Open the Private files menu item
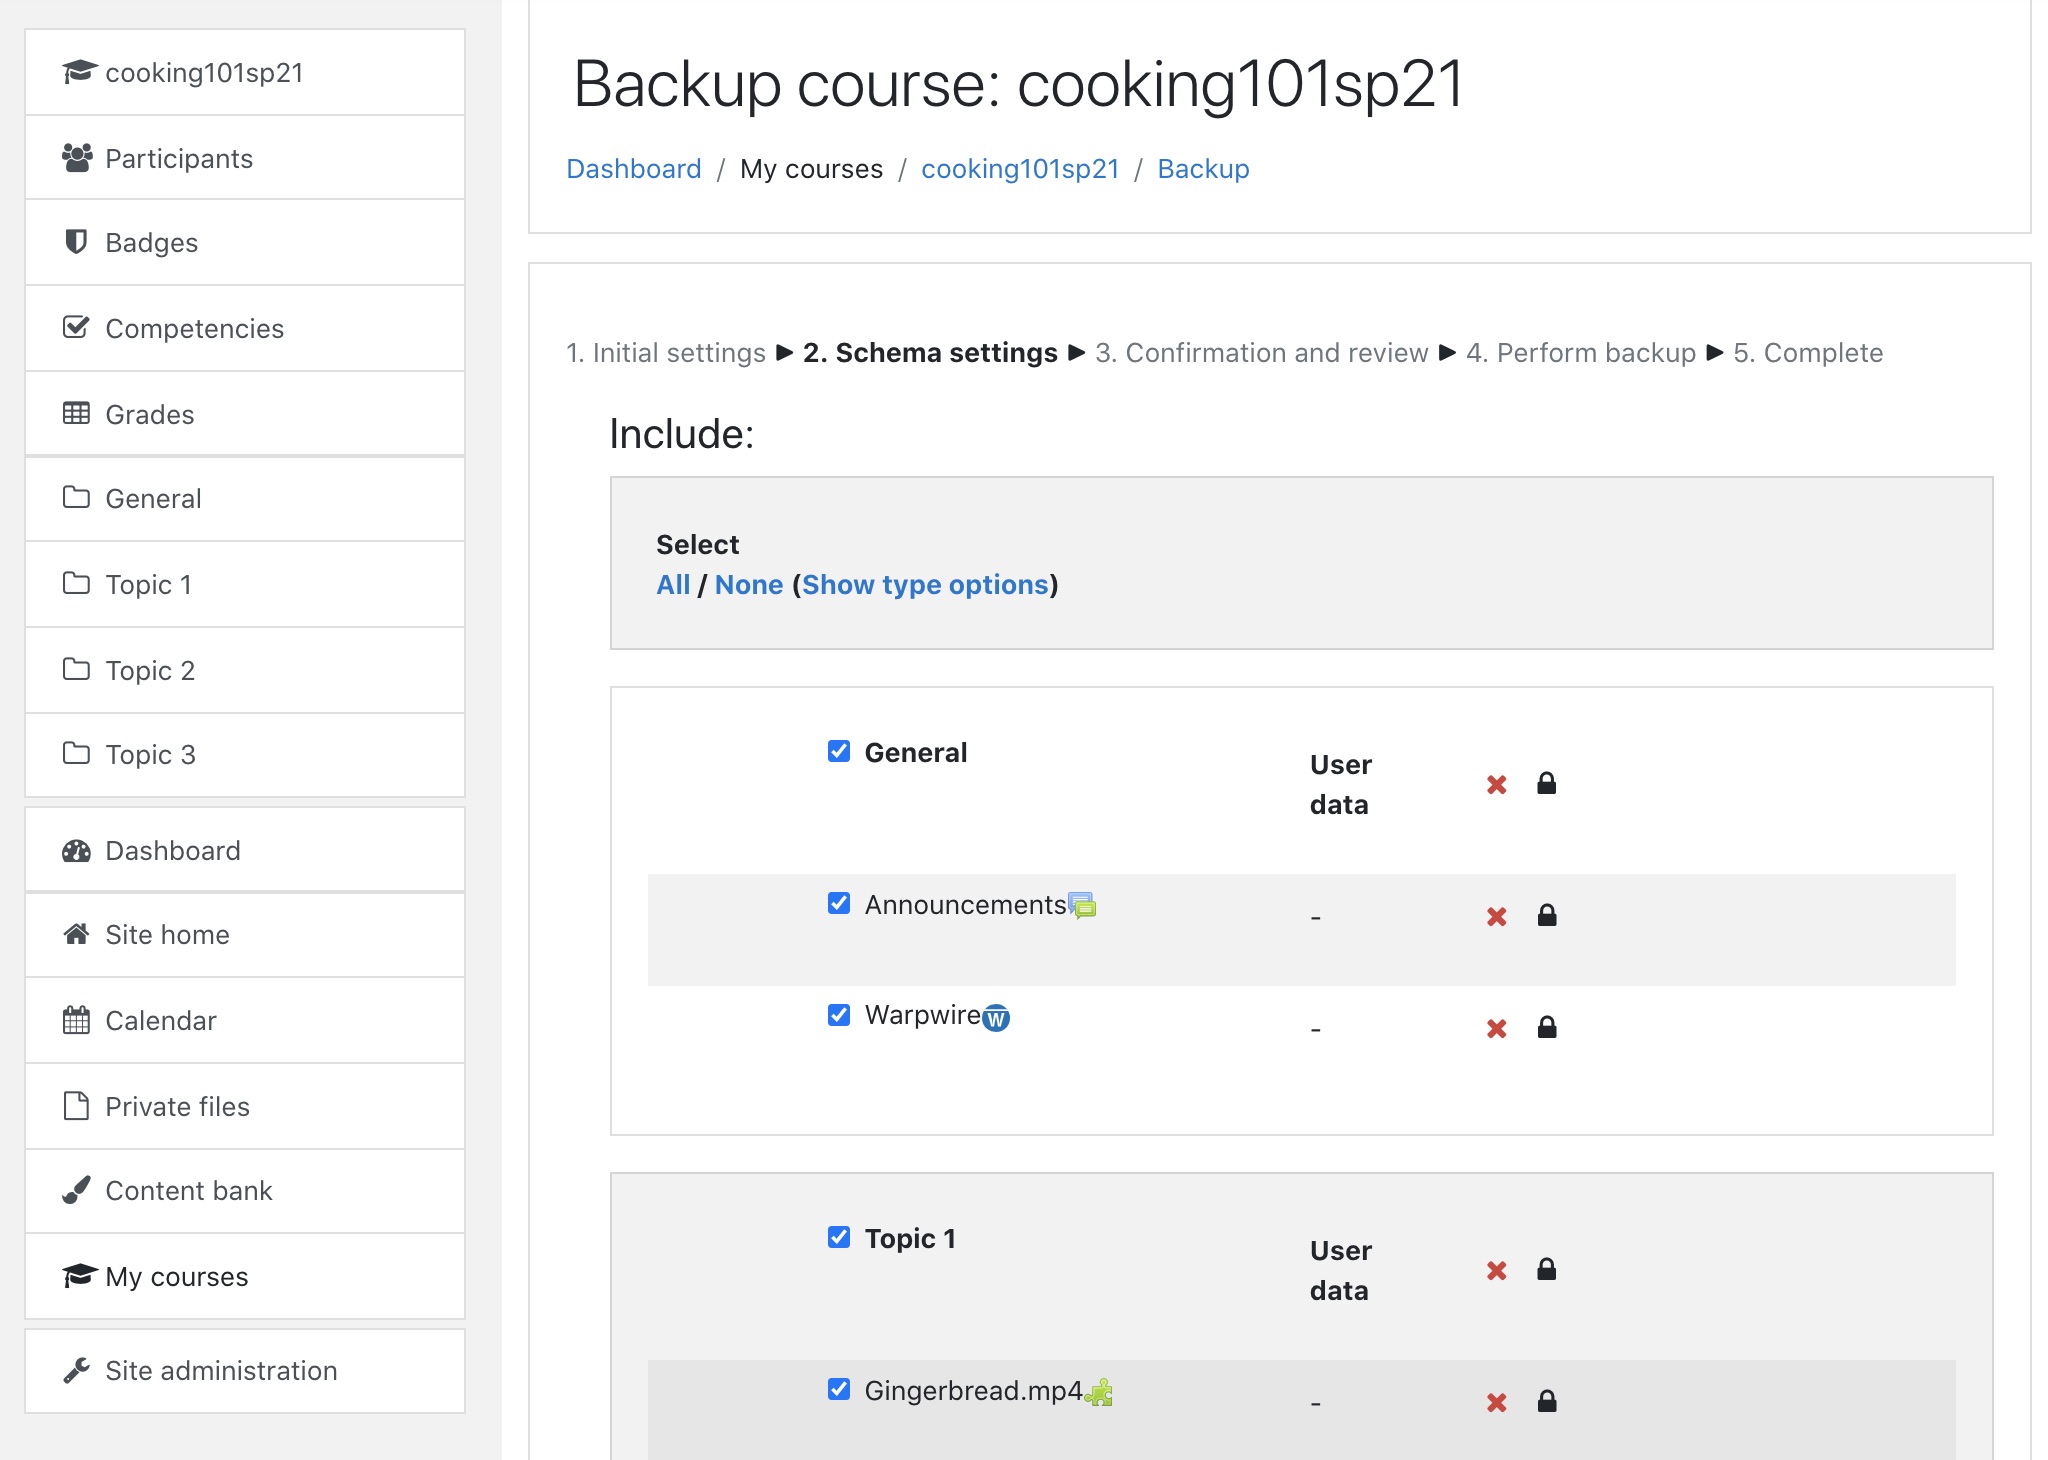This screenshot has height=1460, width=2048. (177, 1106)
